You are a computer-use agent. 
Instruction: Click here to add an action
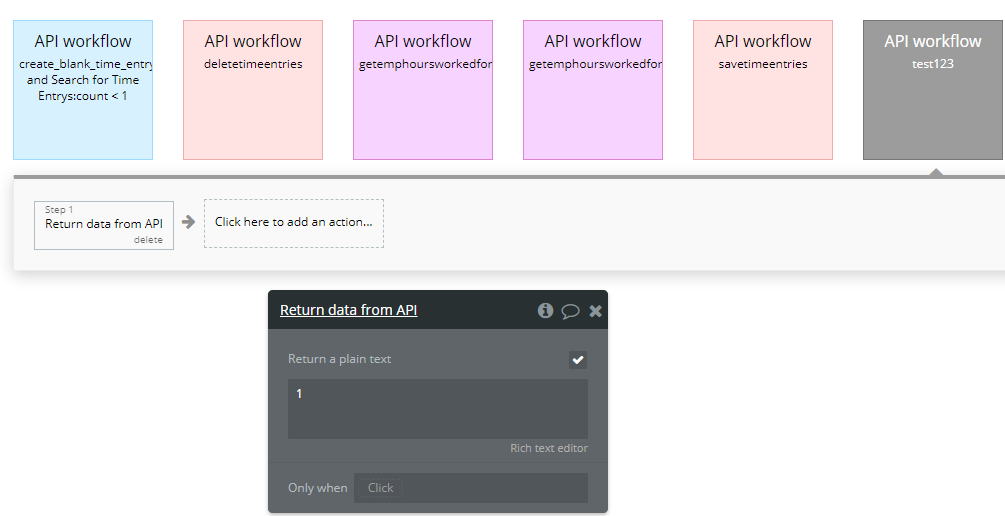293,222
